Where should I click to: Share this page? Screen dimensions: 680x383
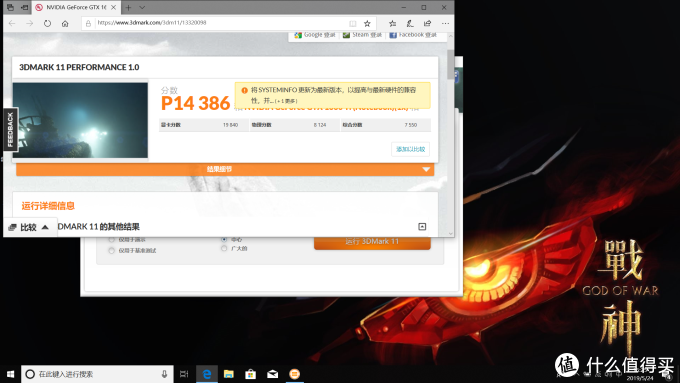pos(428,23)
